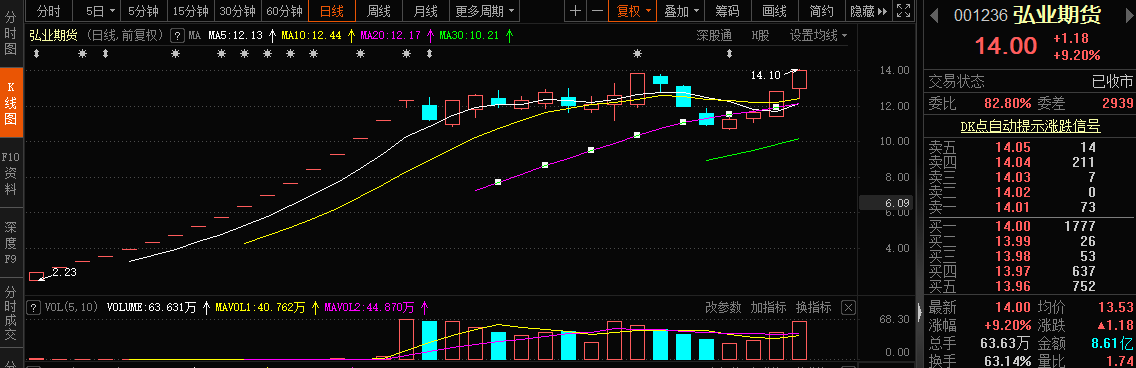Screen dimensions: 1136x368
Task: Open the VOL indicator help question mark
Action: (33, 307)
